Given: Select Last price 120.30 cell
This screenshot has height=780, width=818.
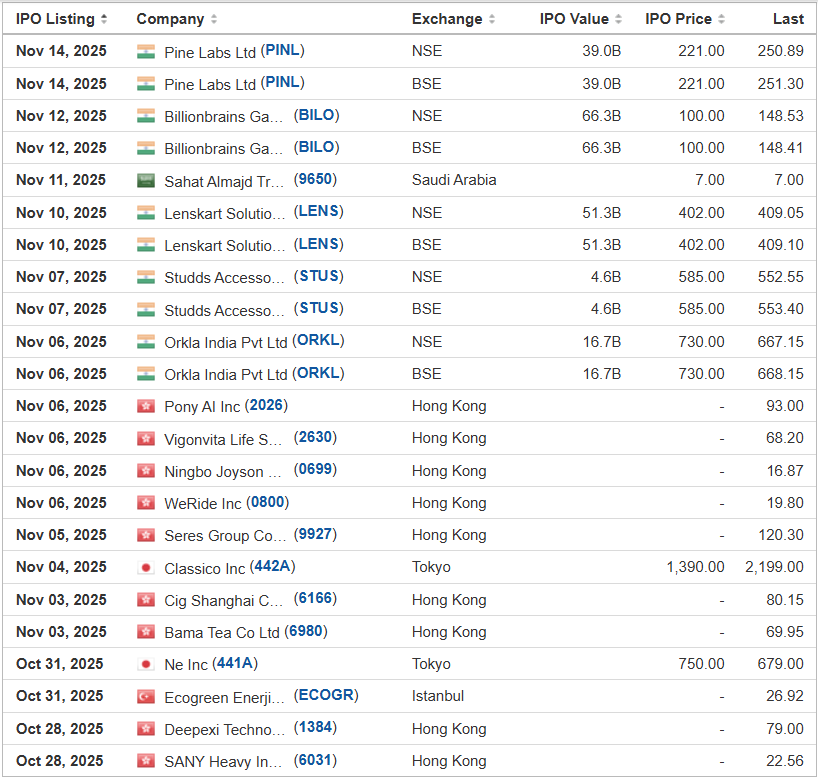Looking at the screenshot, I should [780, 535].
